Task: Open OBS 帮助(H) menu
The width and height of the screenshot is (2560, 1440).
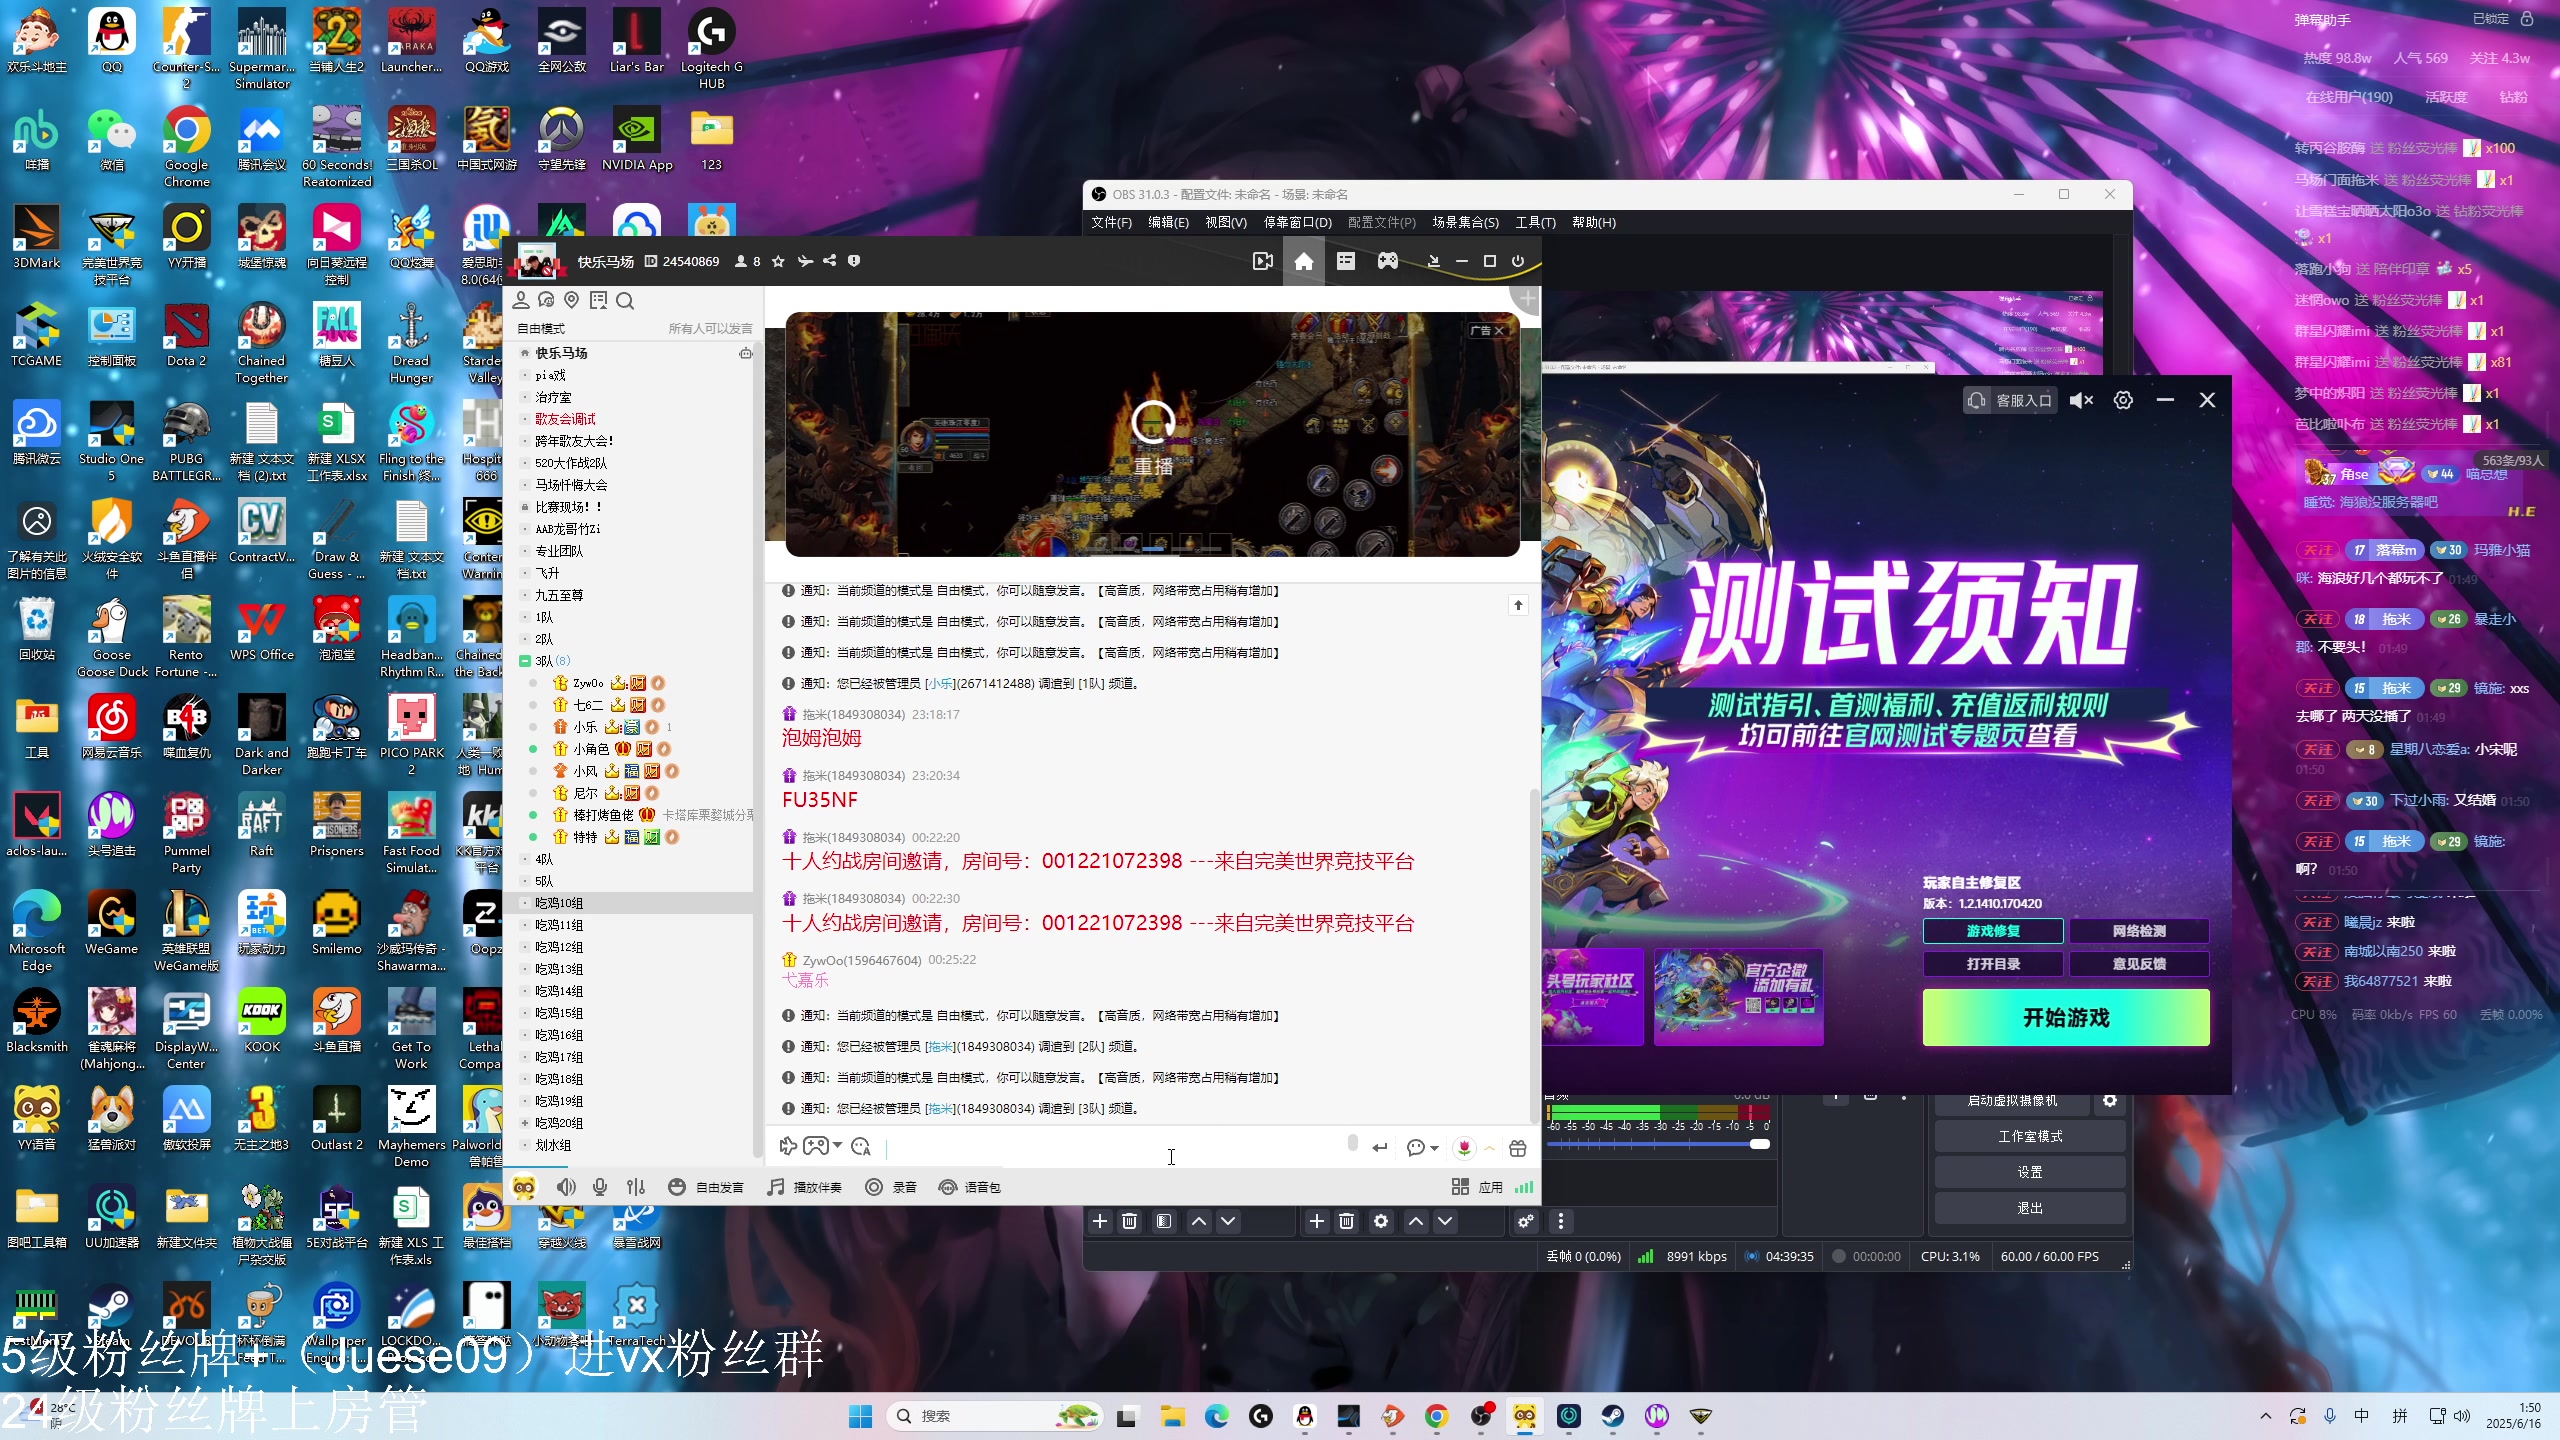Action: tap(1593, 222)
